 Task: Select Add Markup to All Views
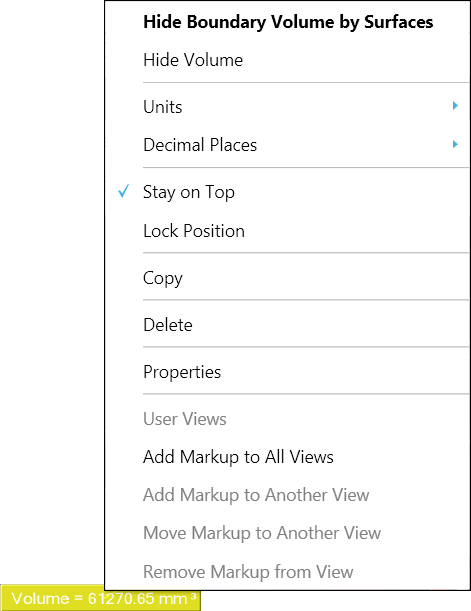287,457
